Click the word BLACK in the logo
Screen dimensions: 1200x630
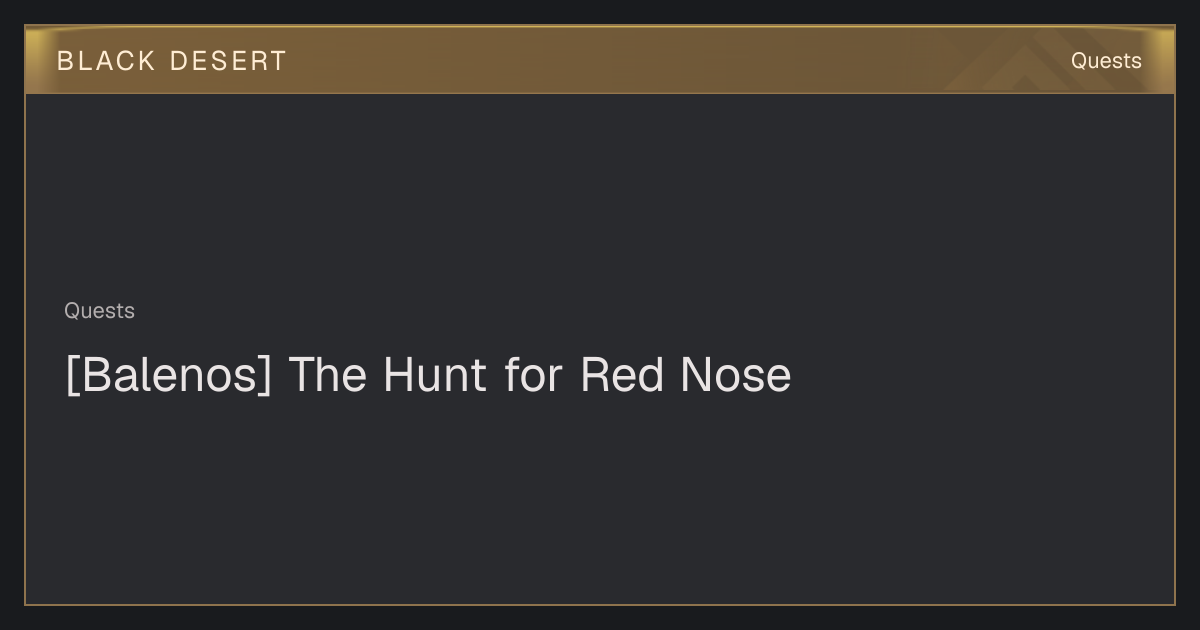pyautogui.click(x=106, y=61)
